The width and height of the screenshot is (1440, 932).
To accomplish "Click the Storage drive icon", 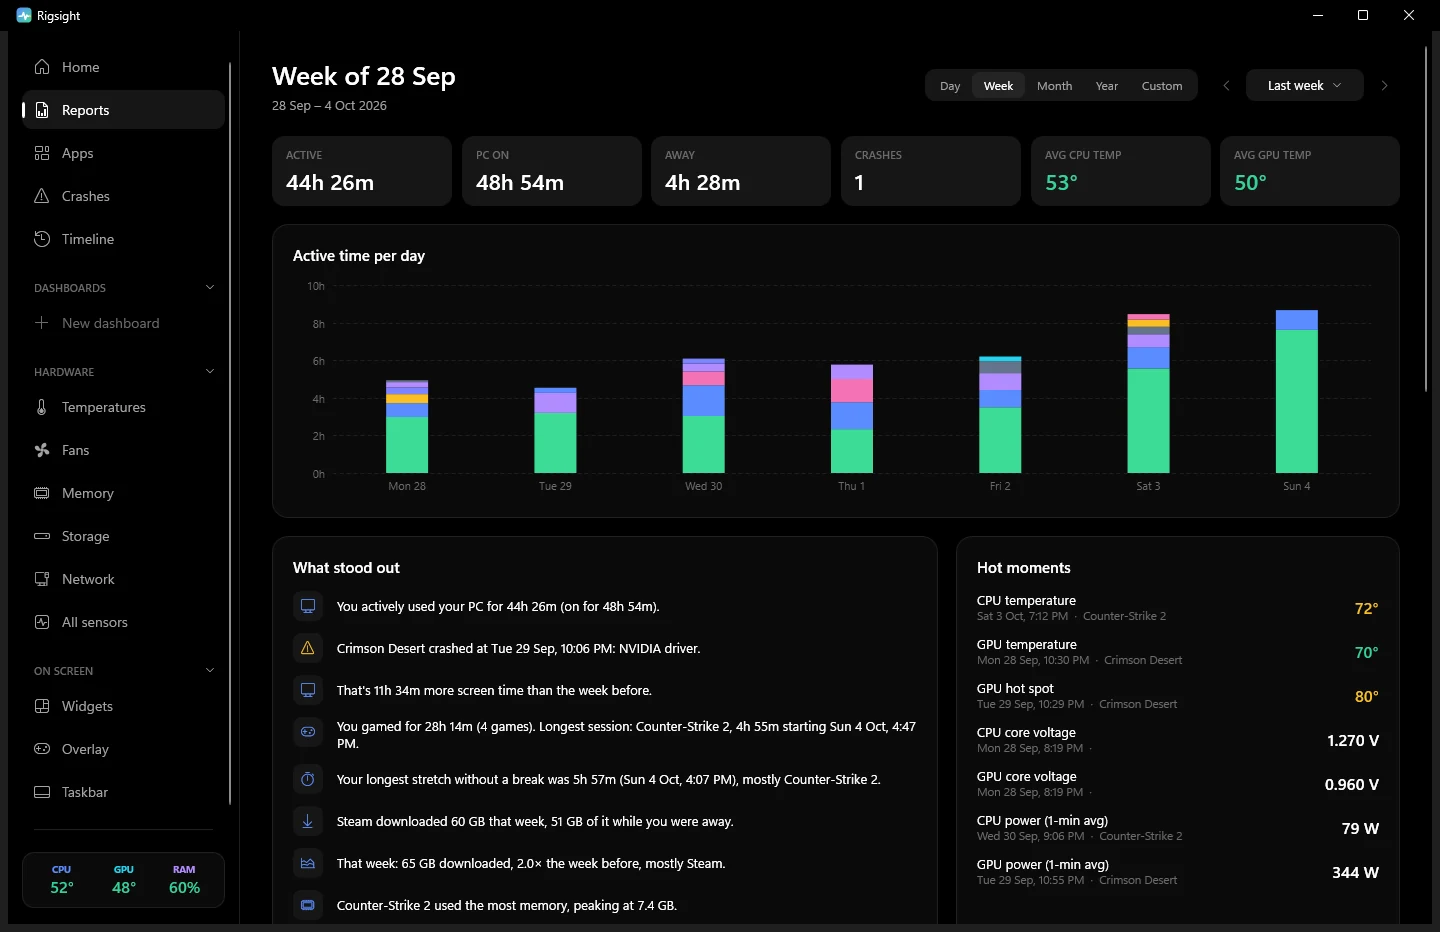I will (x=42, y=536).
